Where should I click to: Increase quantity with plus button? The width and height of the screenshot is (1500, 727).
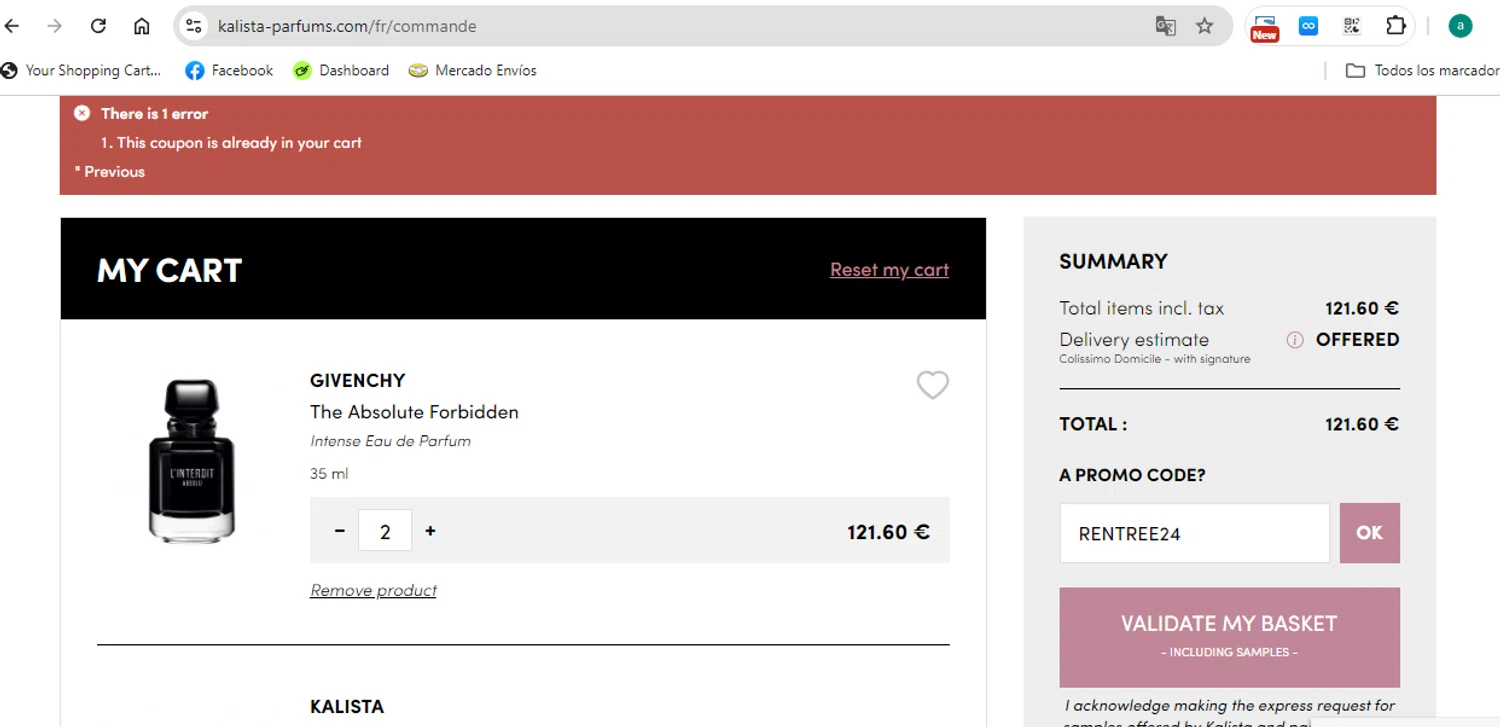pos(430,531)
